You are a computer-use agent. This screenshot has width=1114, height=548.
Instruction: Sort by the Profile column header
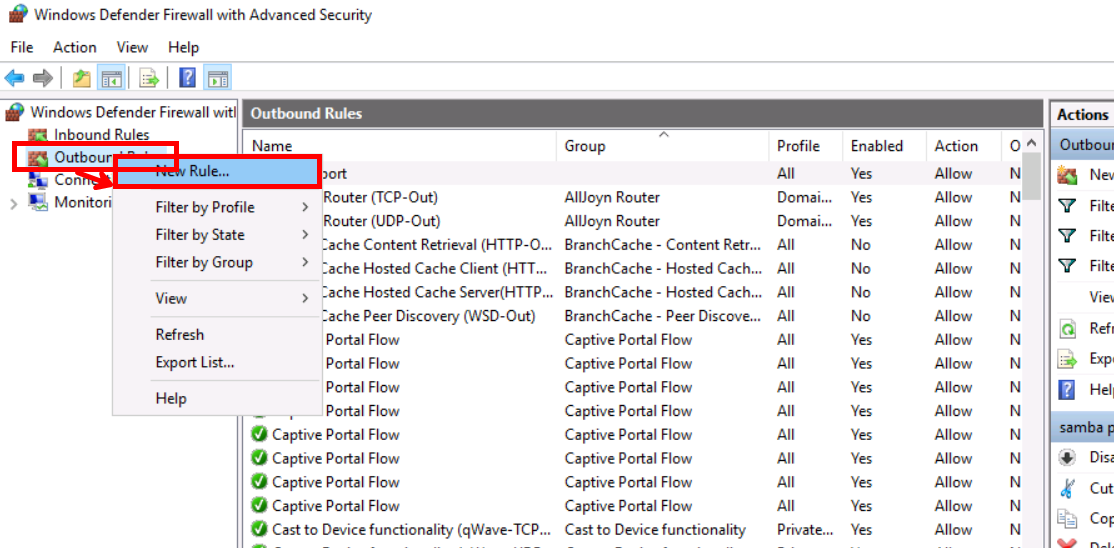805,146
